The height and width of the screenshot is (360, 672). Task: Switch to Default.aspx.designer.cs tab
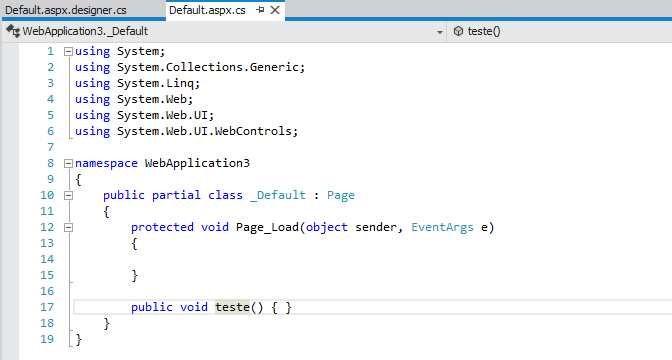(66, 10)
